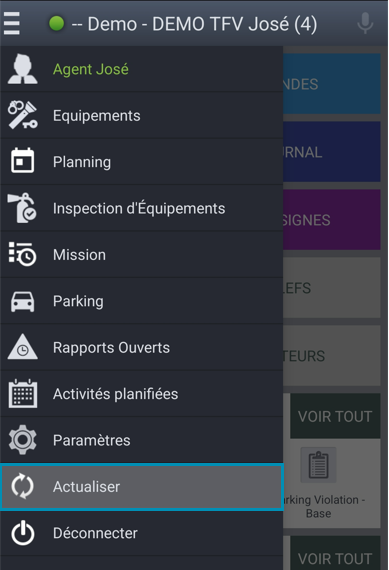Click the lower VOIR TOUT button

(x=335, y=554)
